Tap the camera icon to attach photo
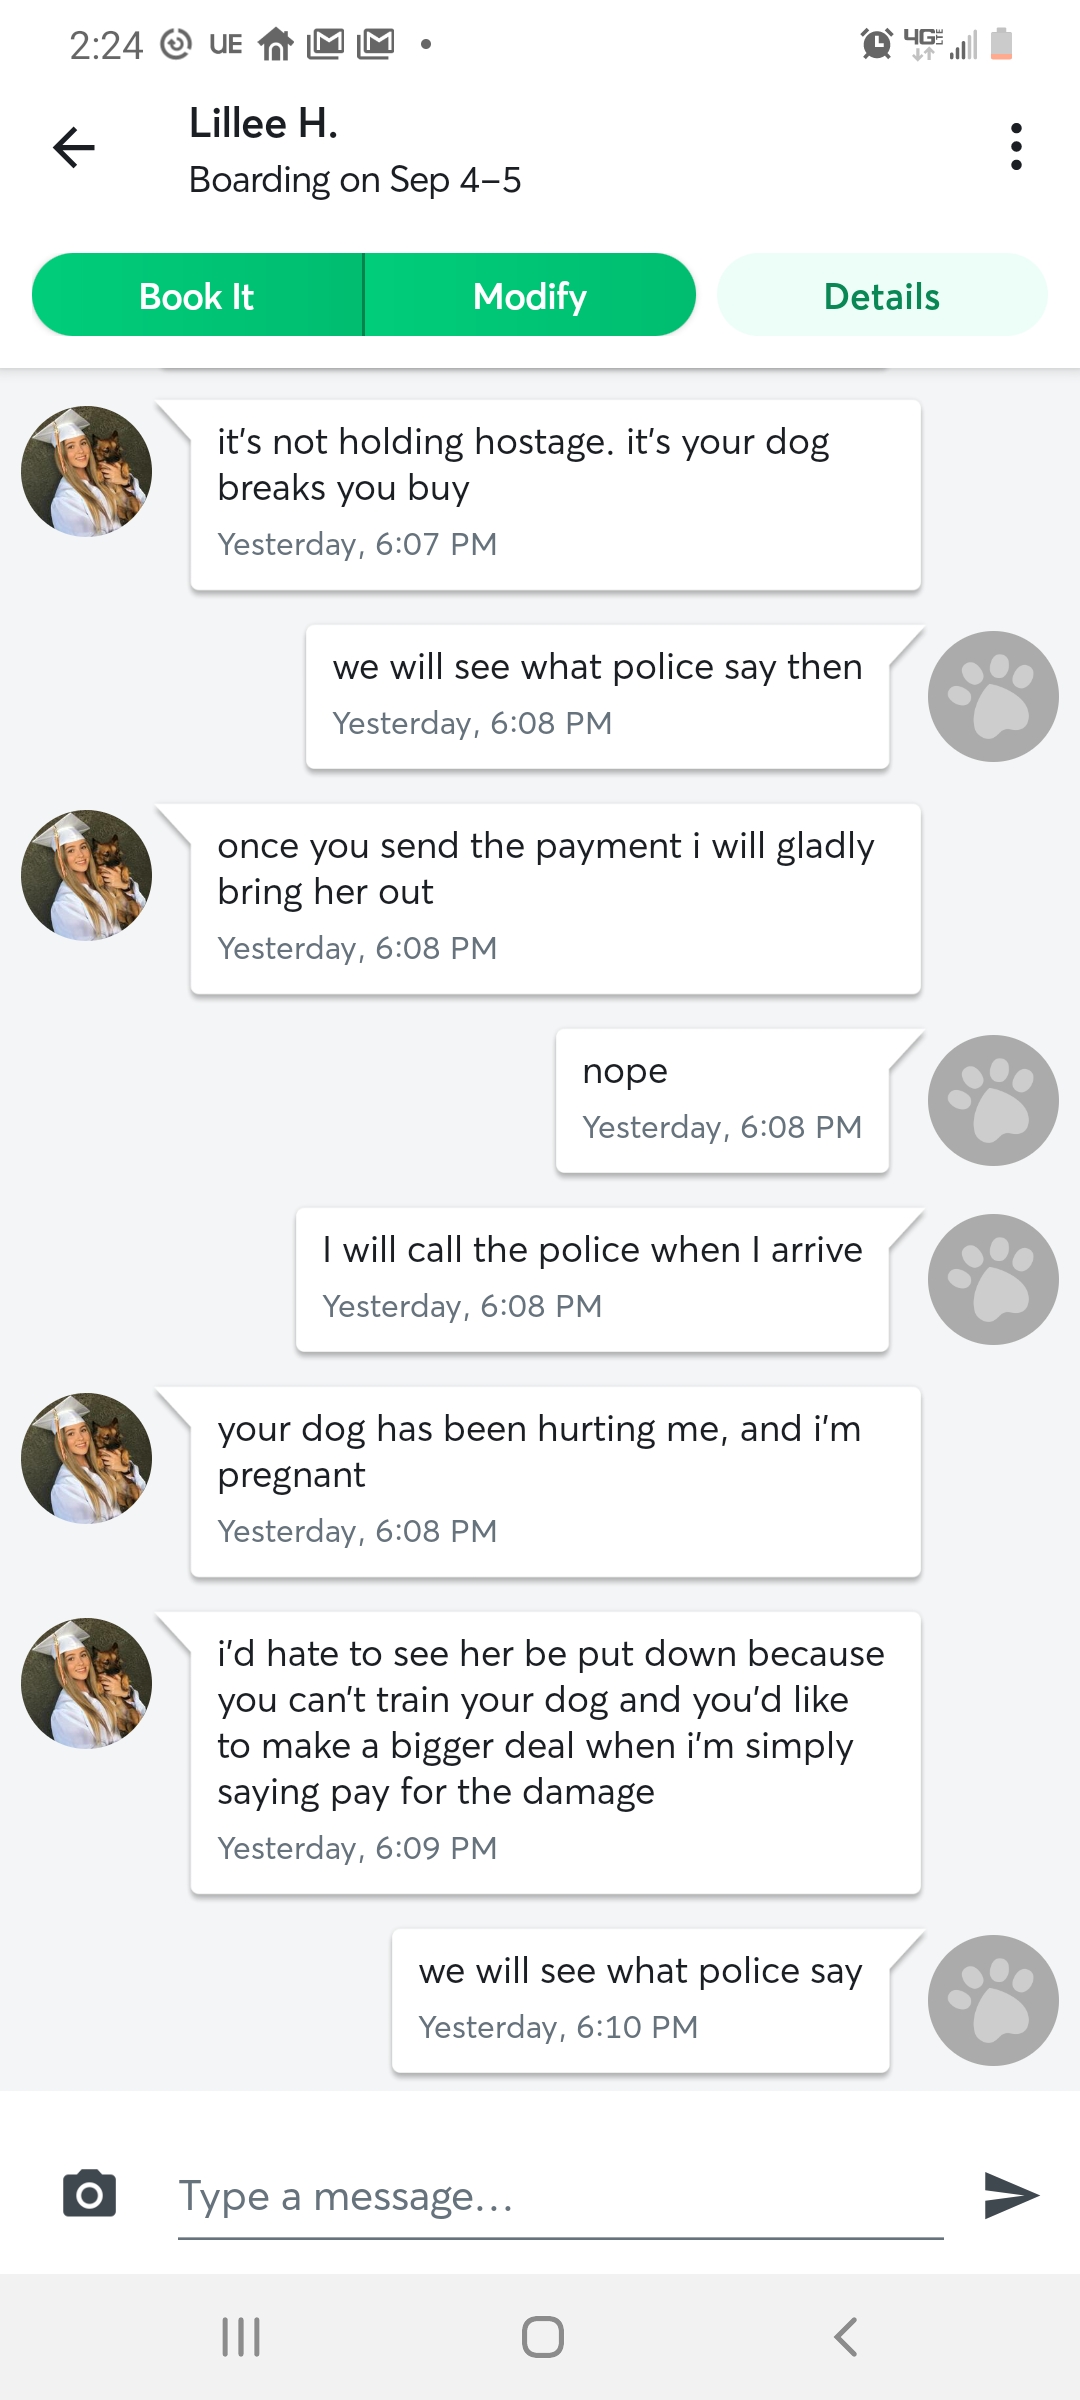The height and width of the screenshot is (2400, 1080). coord(89,2195)
